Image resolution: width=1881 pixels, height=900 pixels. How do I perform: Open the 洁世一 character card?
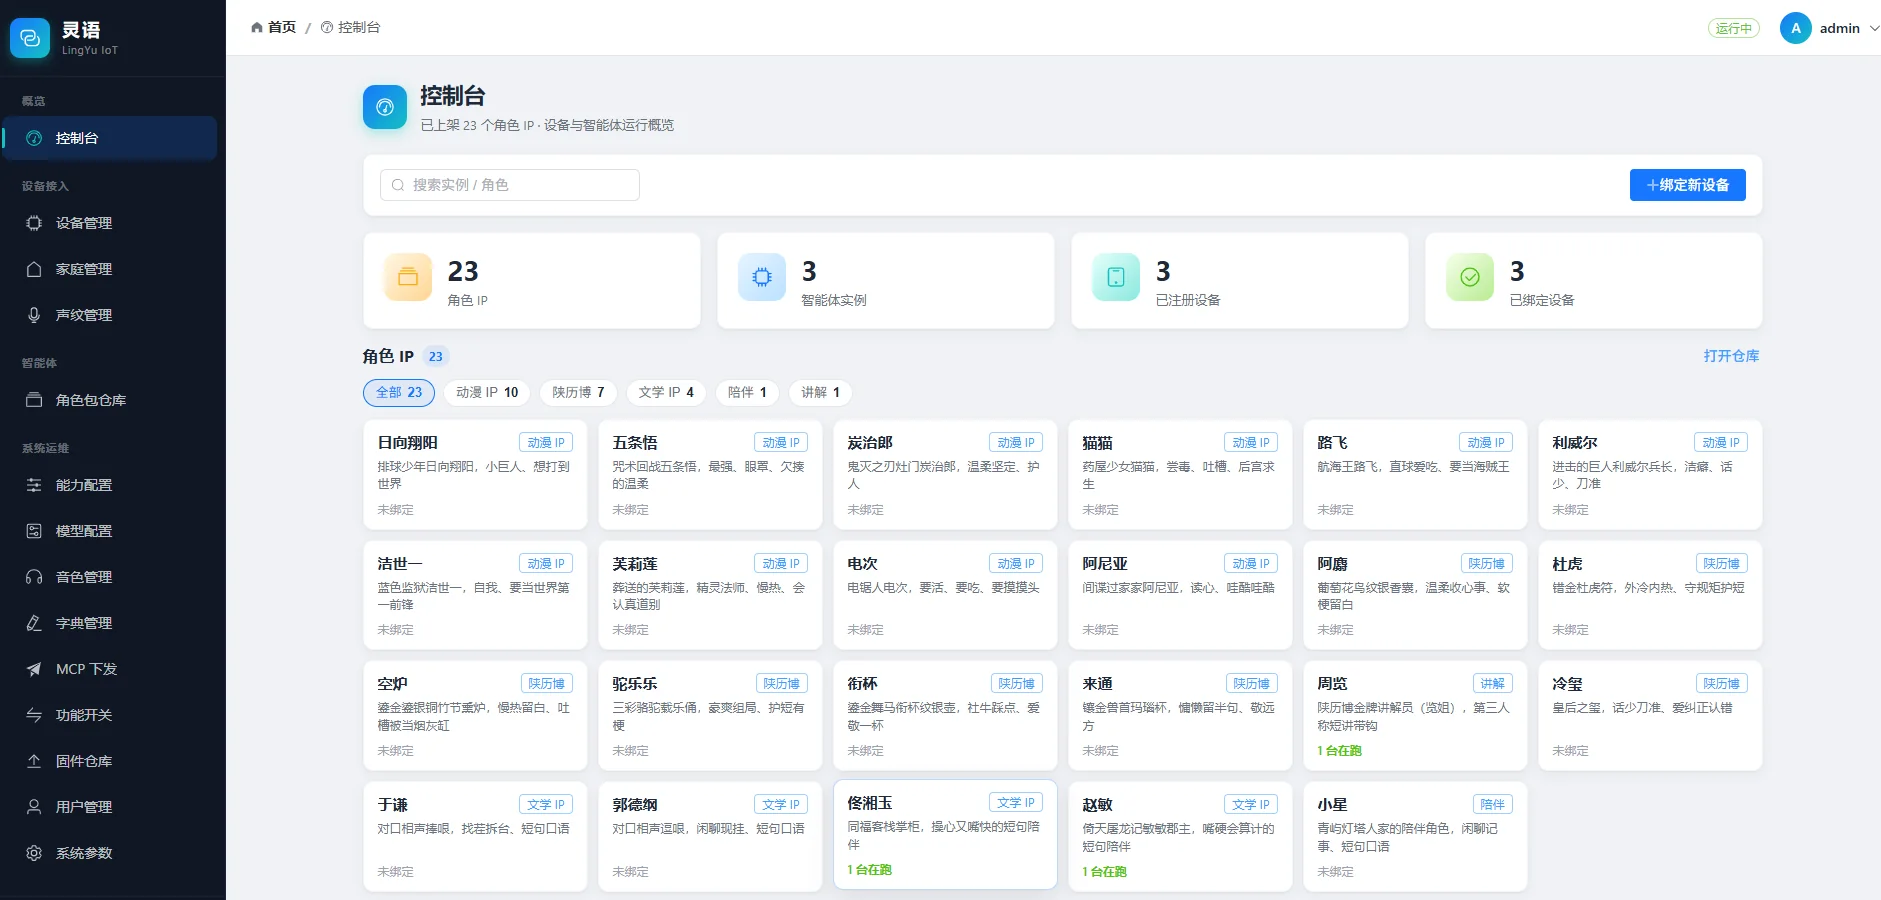point(475,595)
